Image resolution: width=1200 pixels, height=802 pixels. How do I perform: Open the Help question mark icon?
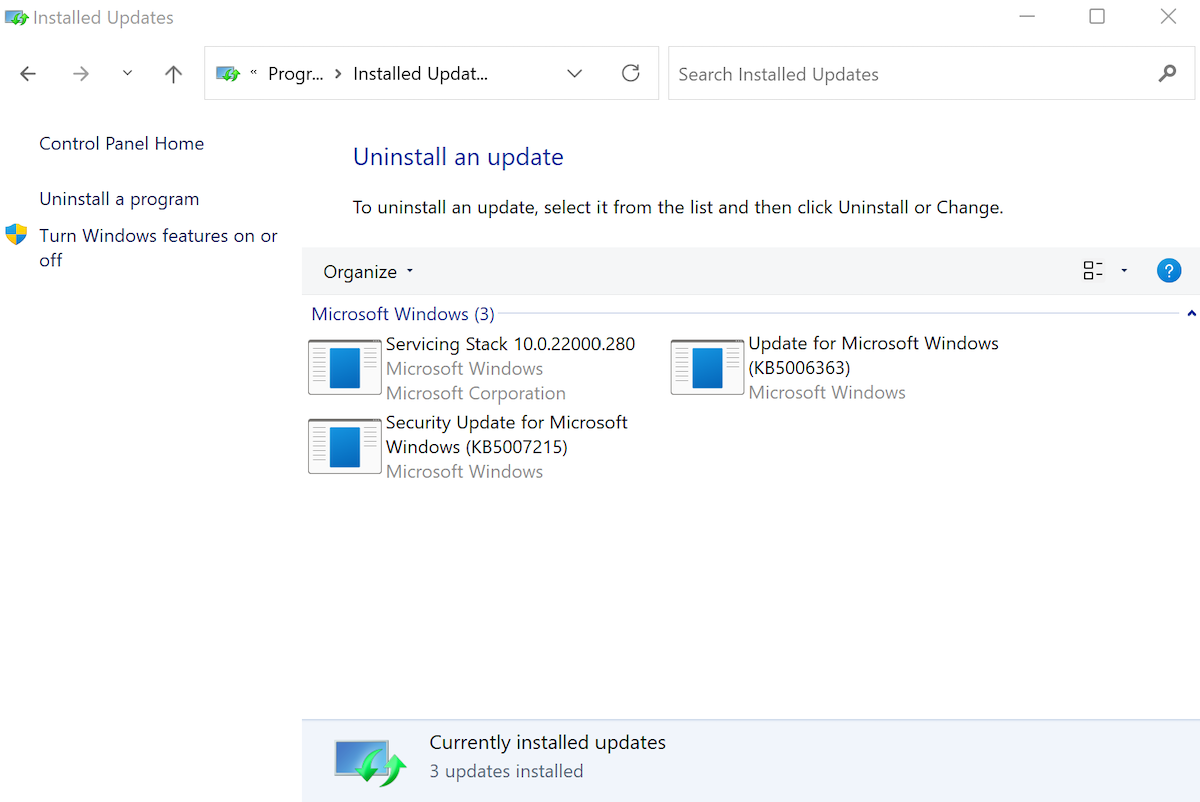(1169, 270)
